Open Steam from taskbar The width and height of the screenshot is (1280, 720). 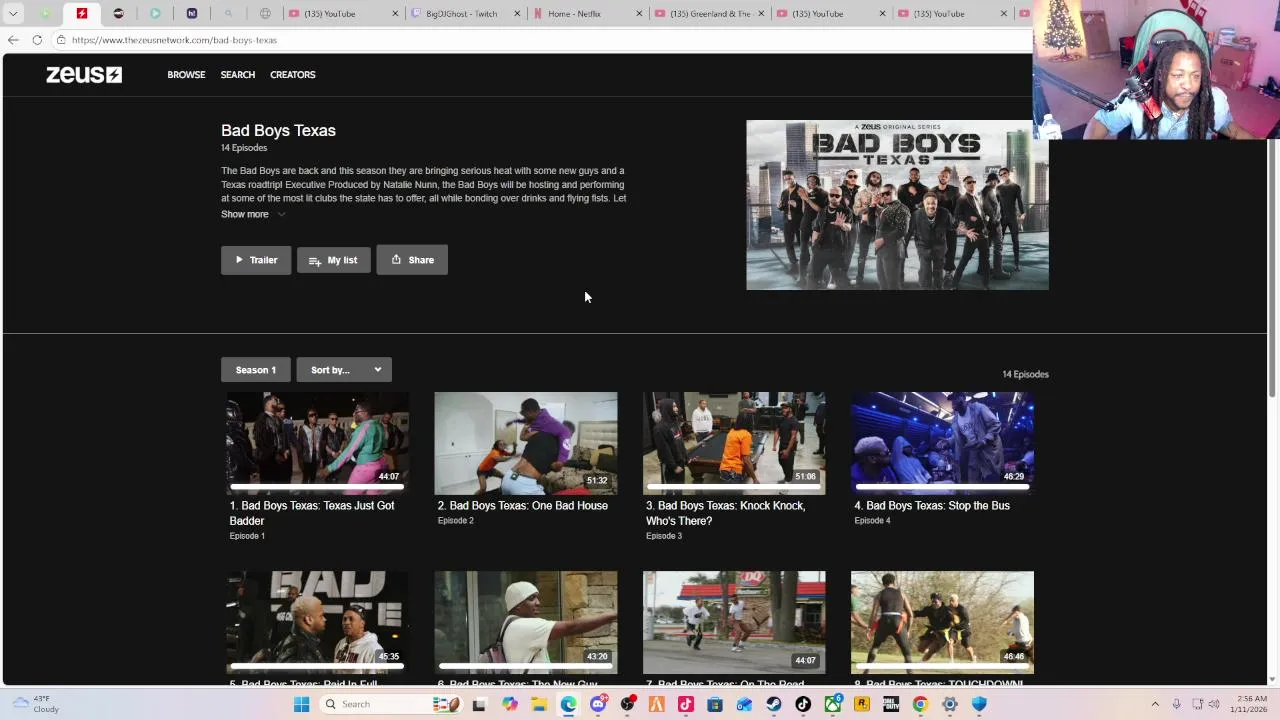pos(774,704)
